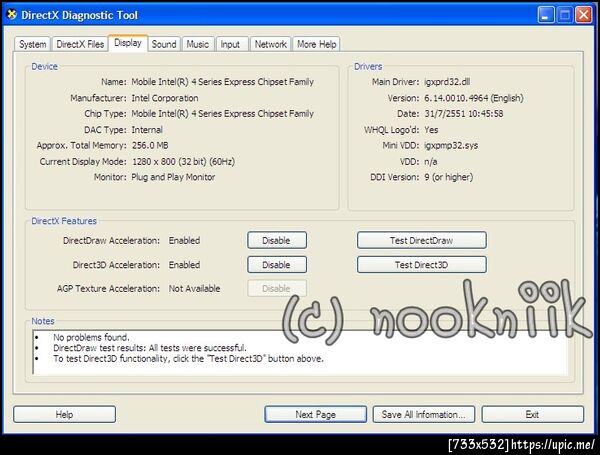This screenshot has width=600, height=455.
Task: Select the Display tab
Action: [x=128, y=43]
